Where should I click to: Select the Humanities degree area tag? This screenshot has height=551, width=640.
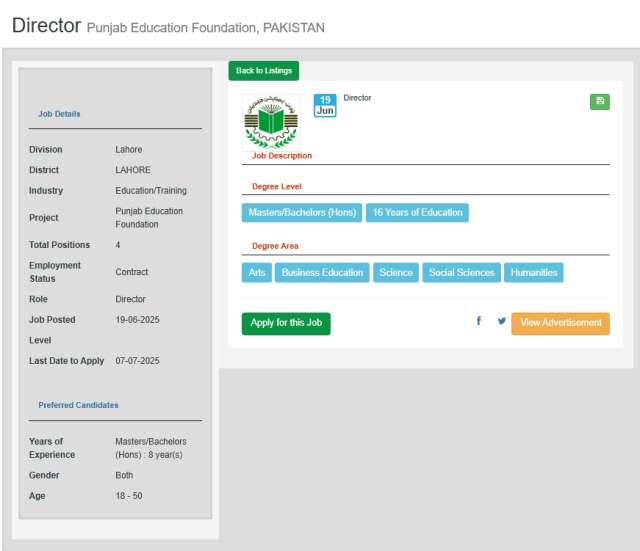[533, 272]
